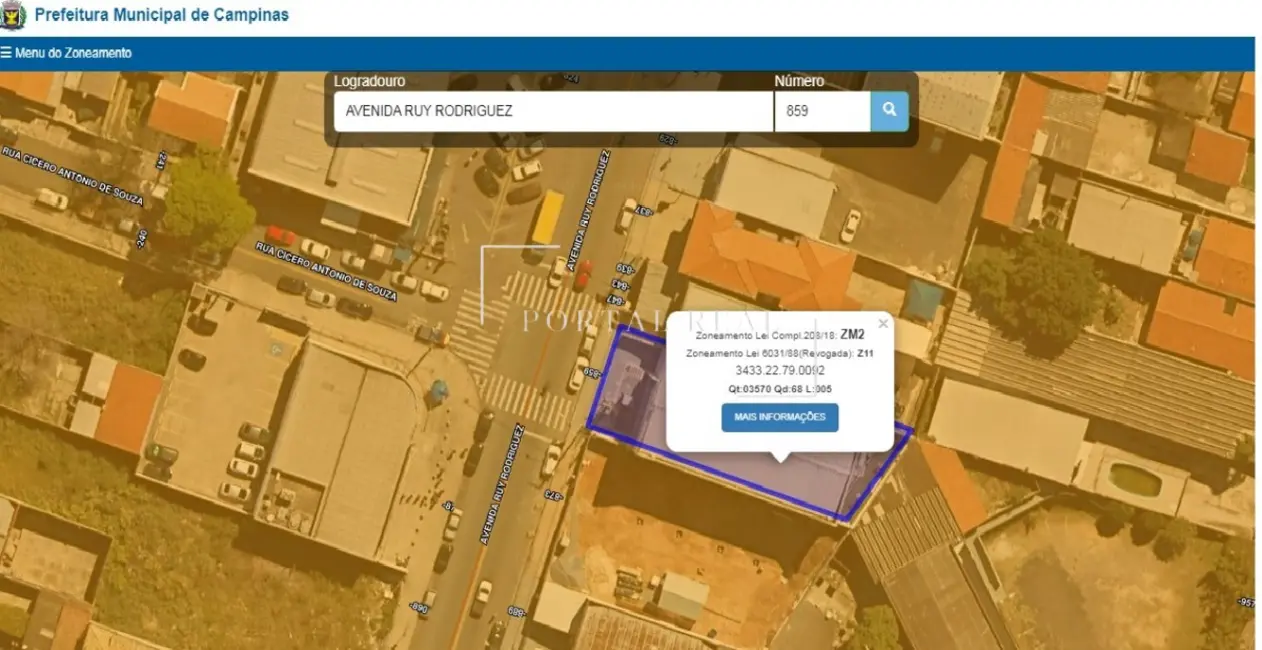Click the -241 lot number label
The image size is (1262, 650).
pos(160,160)
